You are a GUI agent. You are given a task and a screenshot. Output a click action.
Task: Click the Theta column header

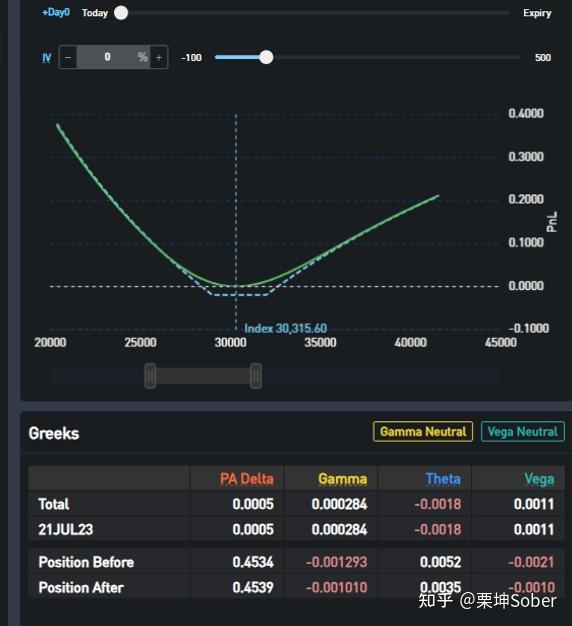[x=443, y=479]
